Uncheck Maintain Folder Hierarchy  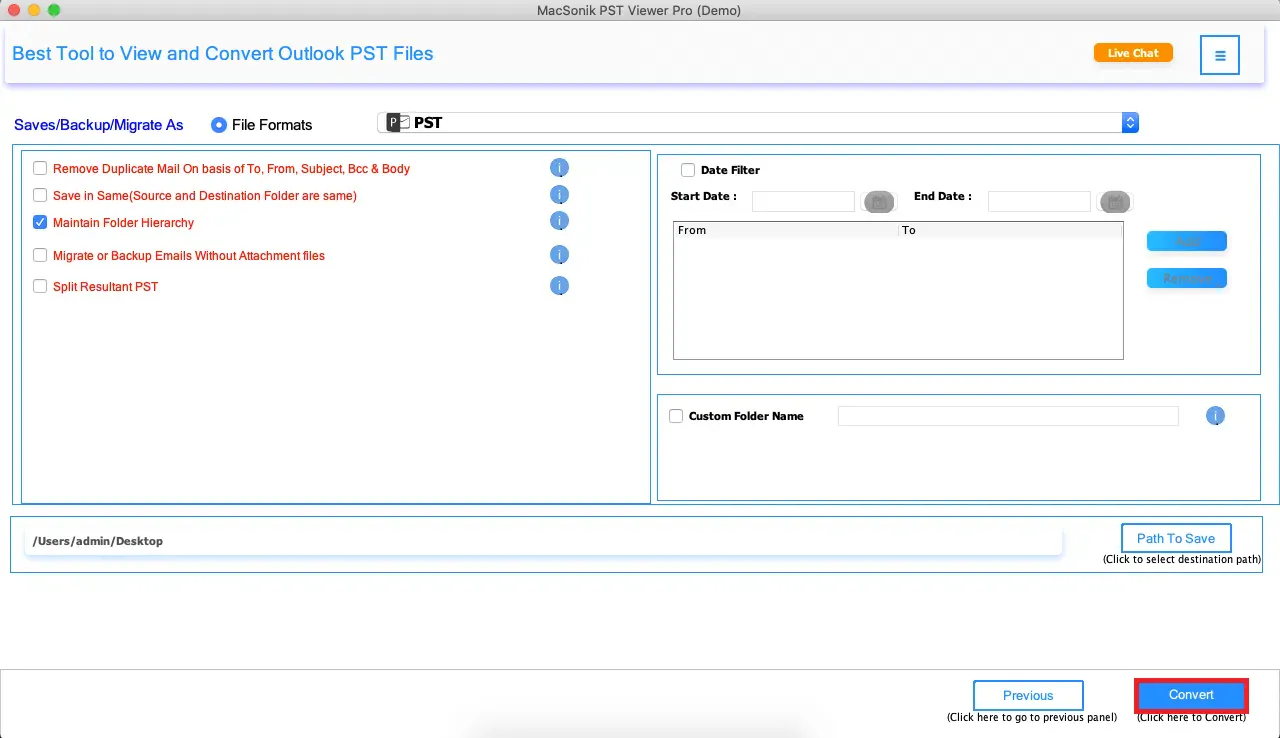tap(40, 222)
